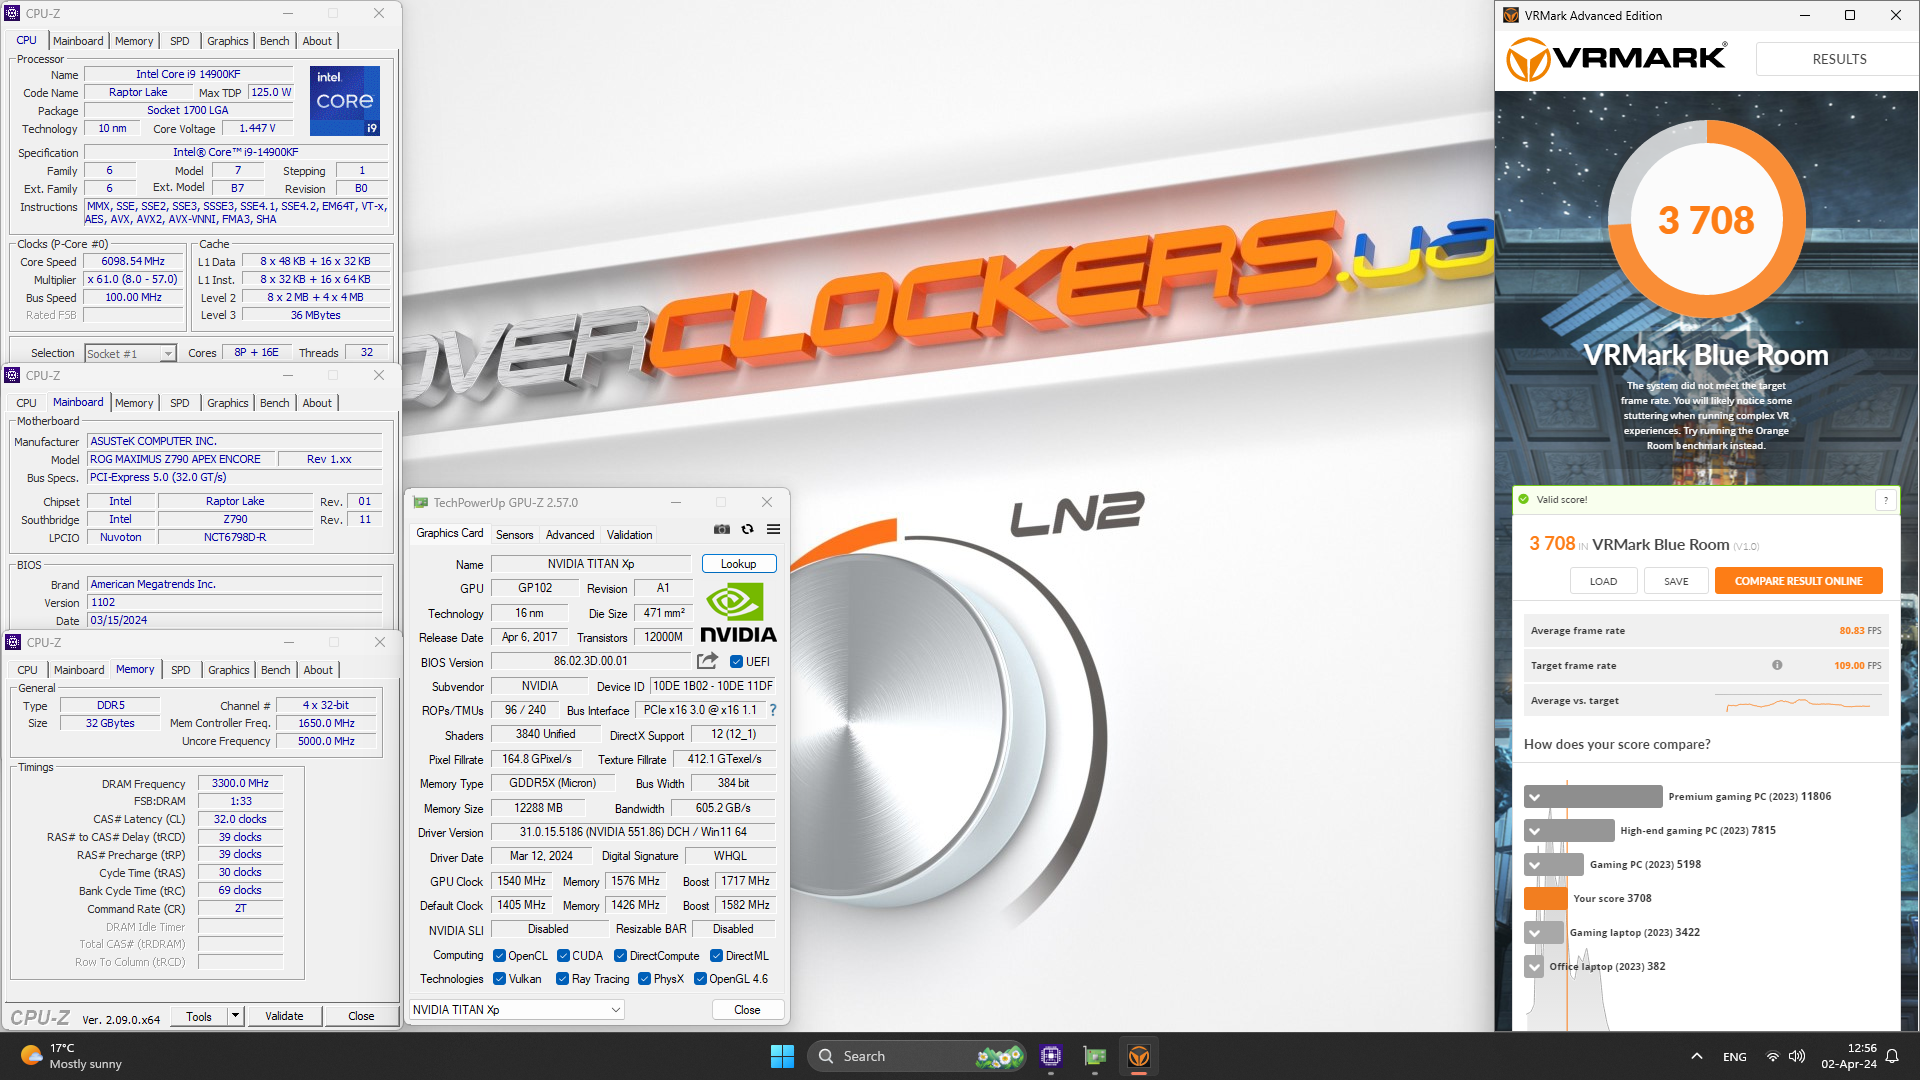Click the GPU-Z refresh icon

point(747,529)
